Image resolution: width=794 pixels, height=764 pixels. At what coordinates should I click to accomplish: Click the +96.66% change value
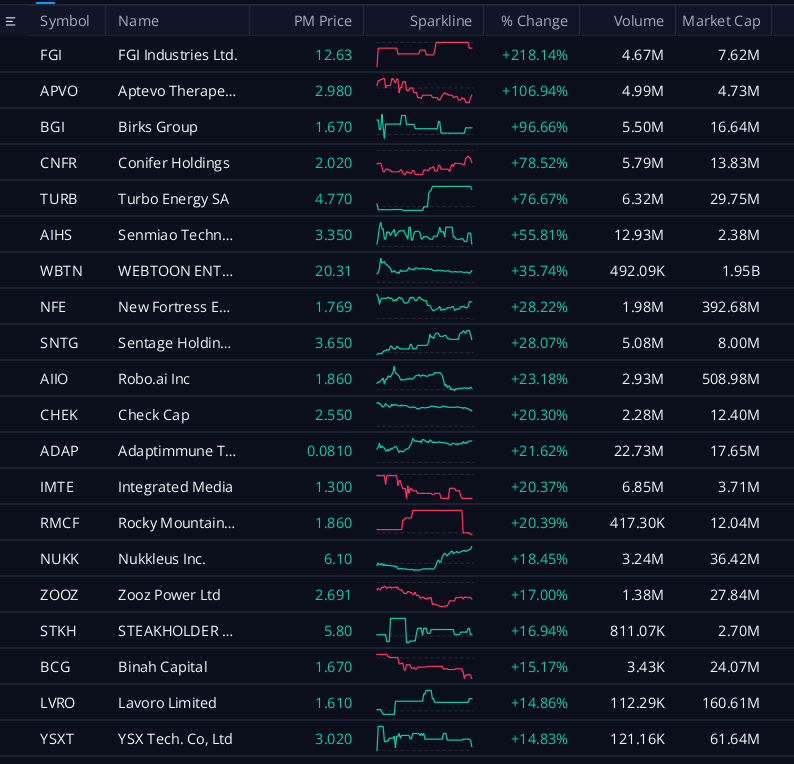click(539, 127)
